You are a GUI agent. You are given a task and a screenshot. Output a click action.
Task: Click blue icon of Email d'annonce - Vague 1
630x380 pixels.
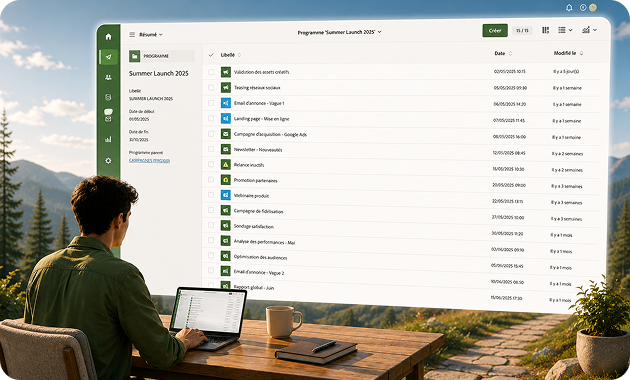coord(226,103)
